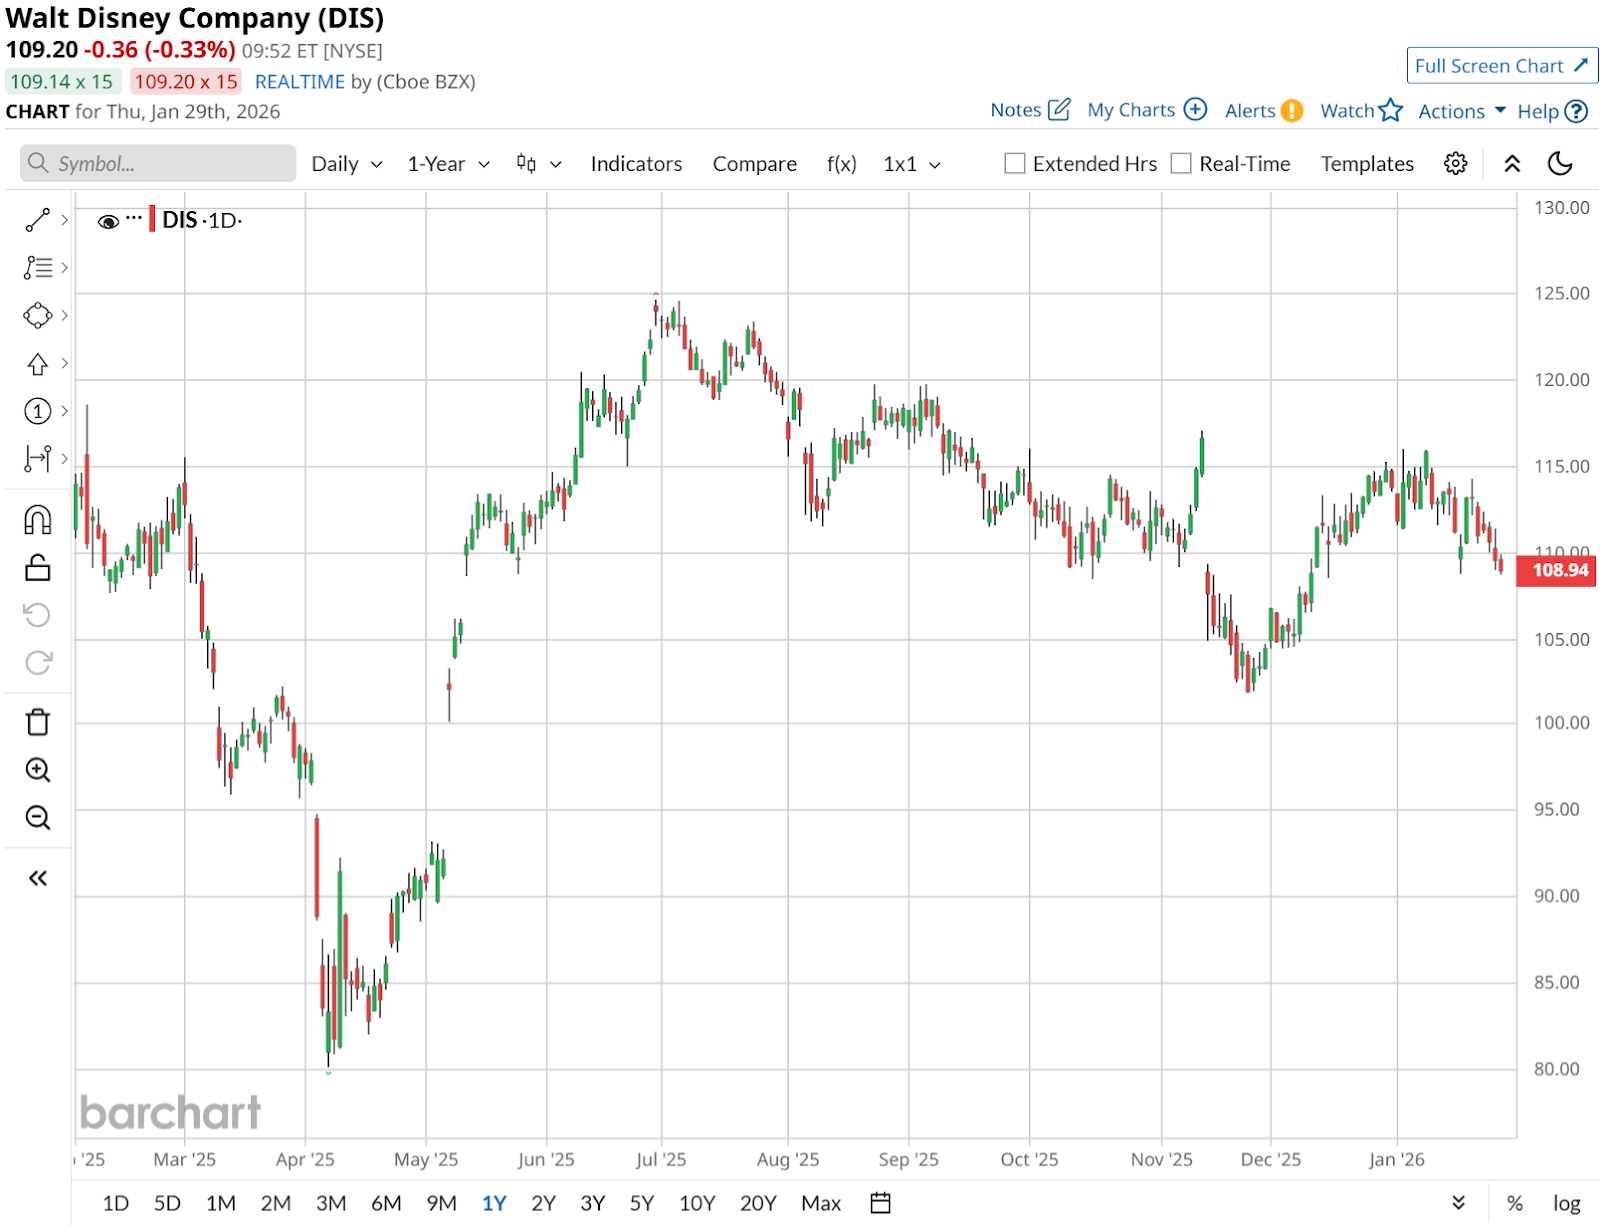The image size is (1600, 1226).
Task: Delete drawings with the trash icon
Action: click(x=38, y=722)
